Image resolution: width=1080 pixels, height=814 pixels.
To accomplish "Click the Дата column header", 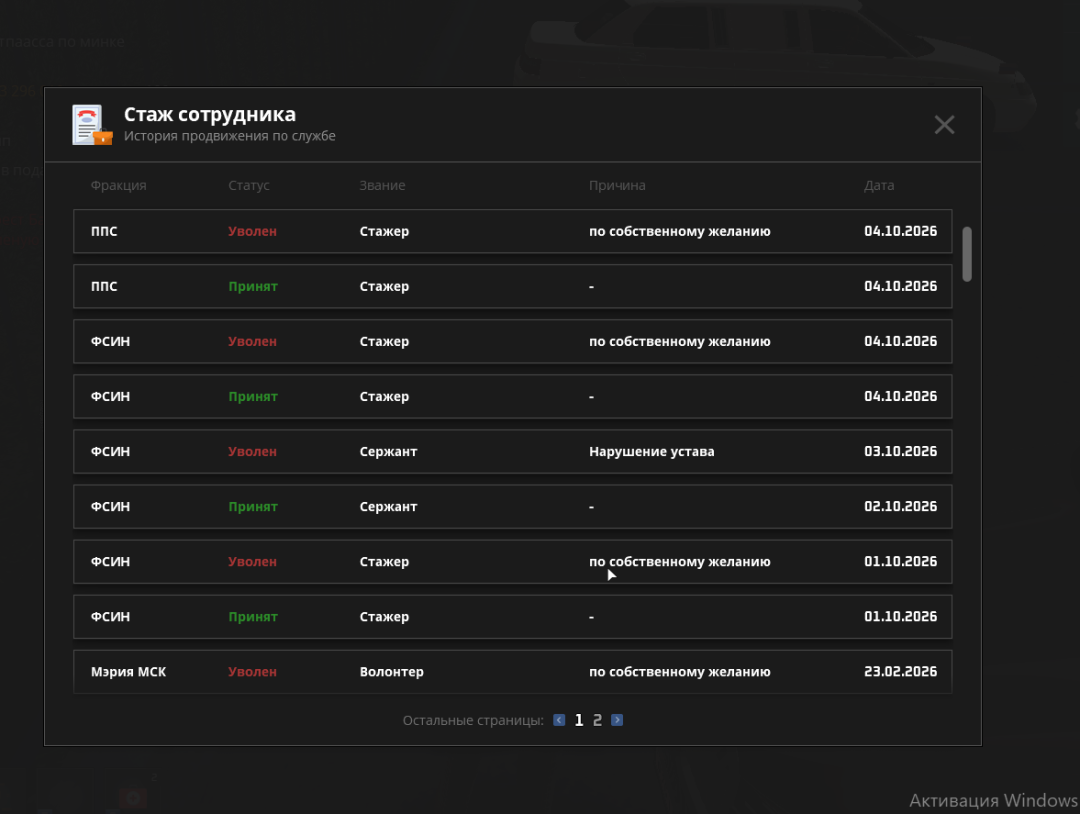I will click(x=879, y=185).
